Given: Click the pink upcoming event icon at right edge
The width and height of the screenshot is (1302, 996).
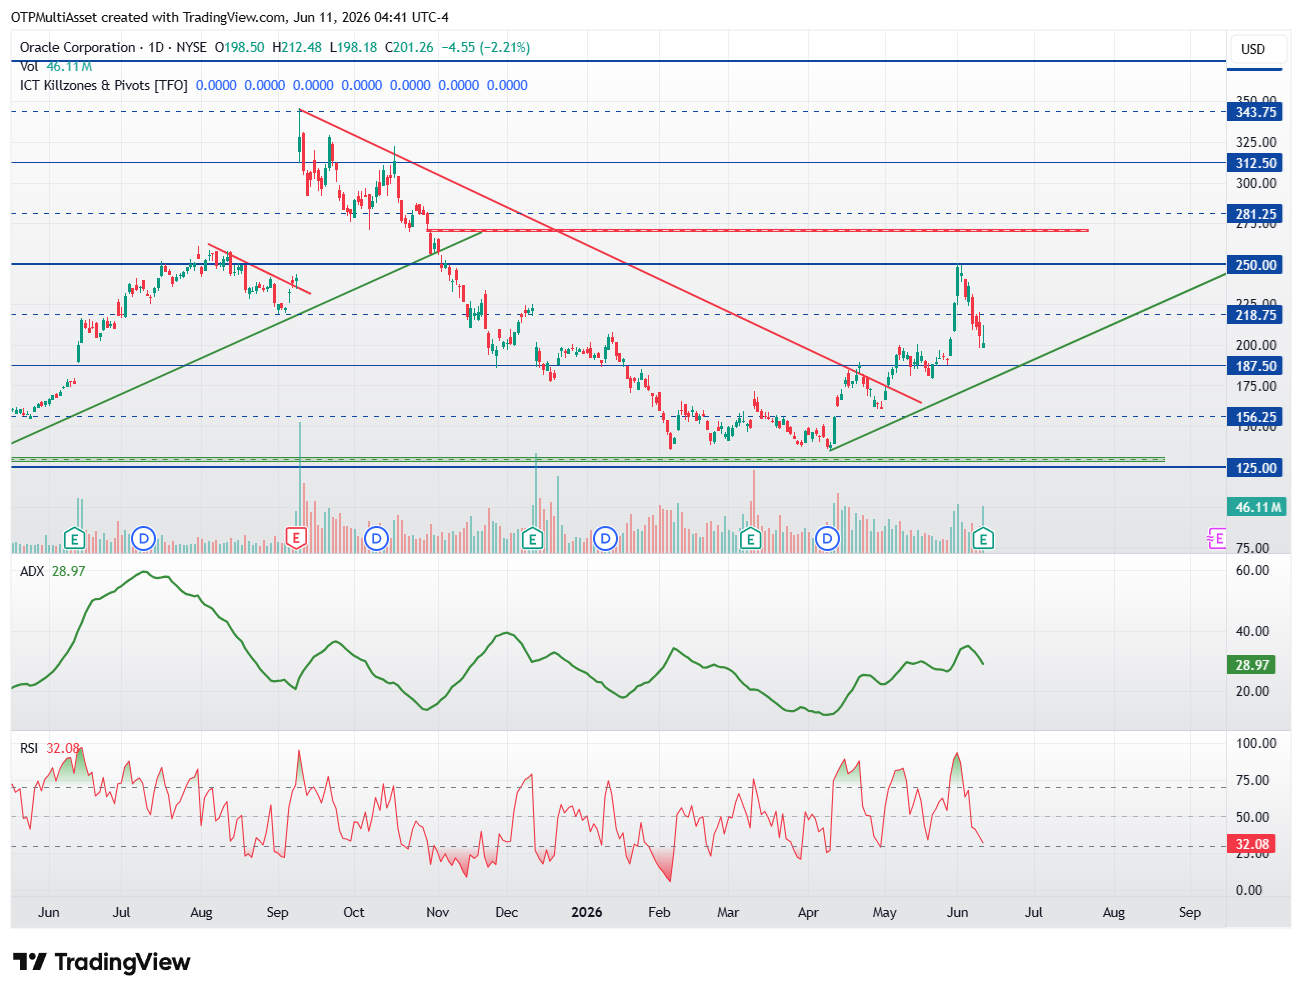Looking at the screenshot, I should pos(1217,539).
